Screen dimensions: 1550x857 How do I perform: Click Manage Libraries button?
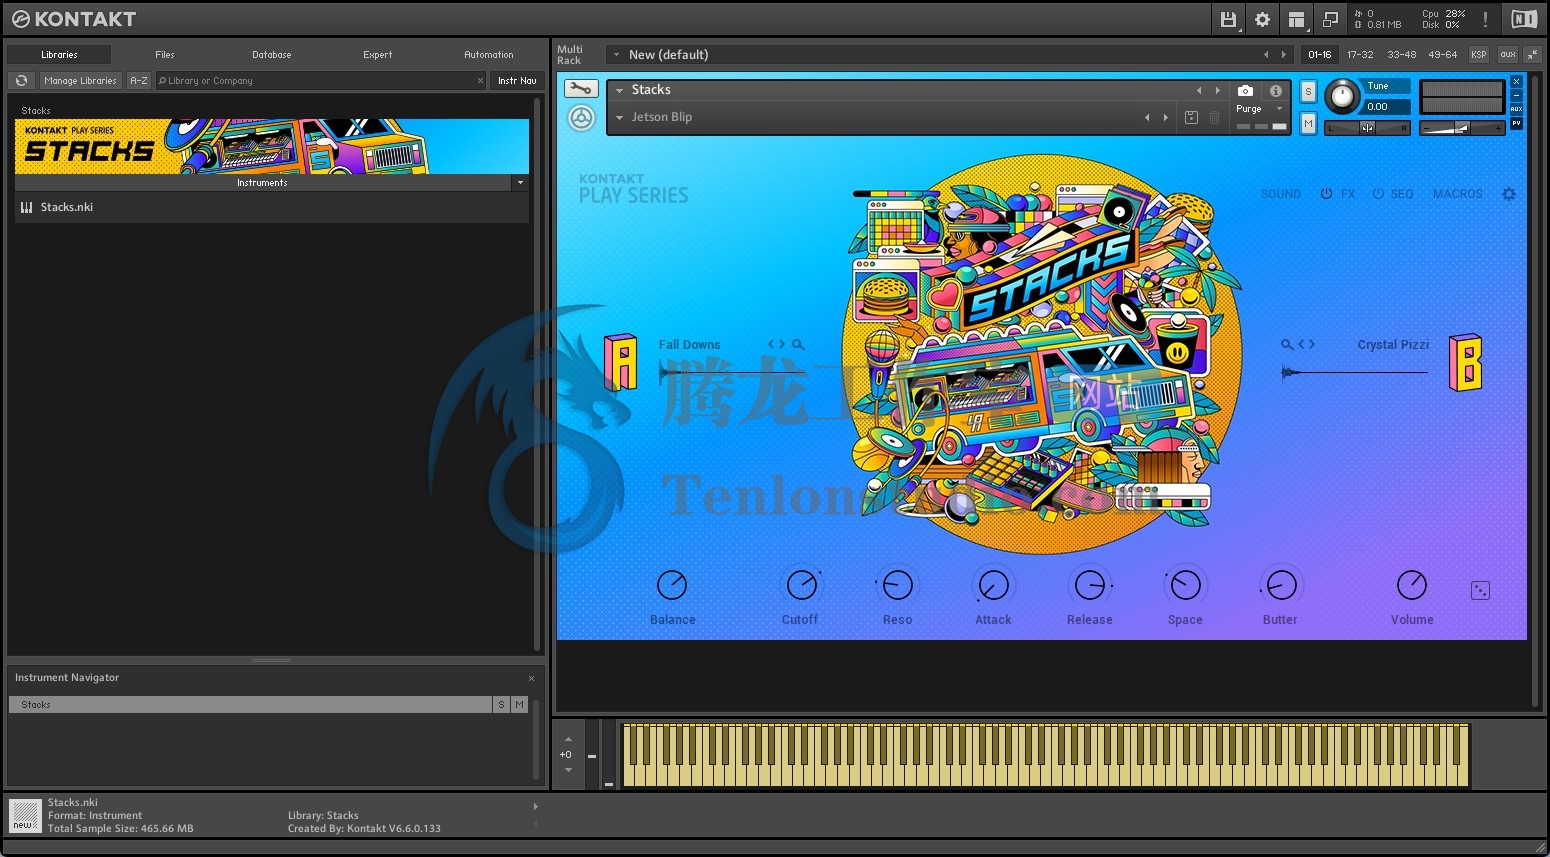pos(80,80)
